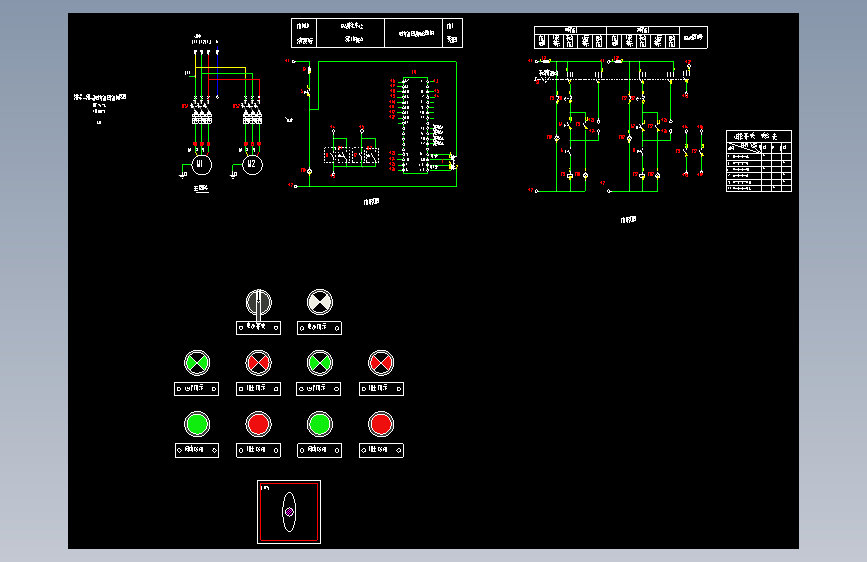The width and height of the screenshot is (867, 562).
Task: Select the red-bordered square panel outline
Action: (x=289, y=512)
